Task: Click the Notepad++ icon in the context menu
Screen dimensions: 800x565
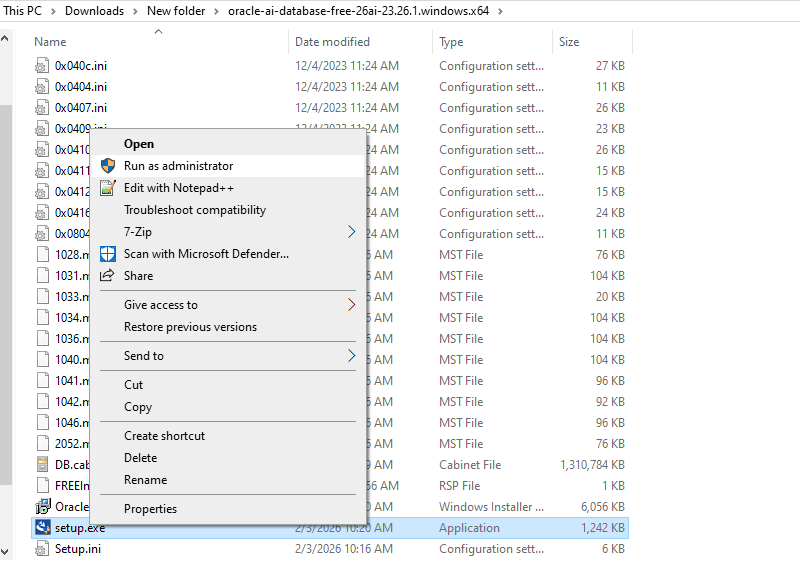Action: pyautogui.click(x=107, y=188)
